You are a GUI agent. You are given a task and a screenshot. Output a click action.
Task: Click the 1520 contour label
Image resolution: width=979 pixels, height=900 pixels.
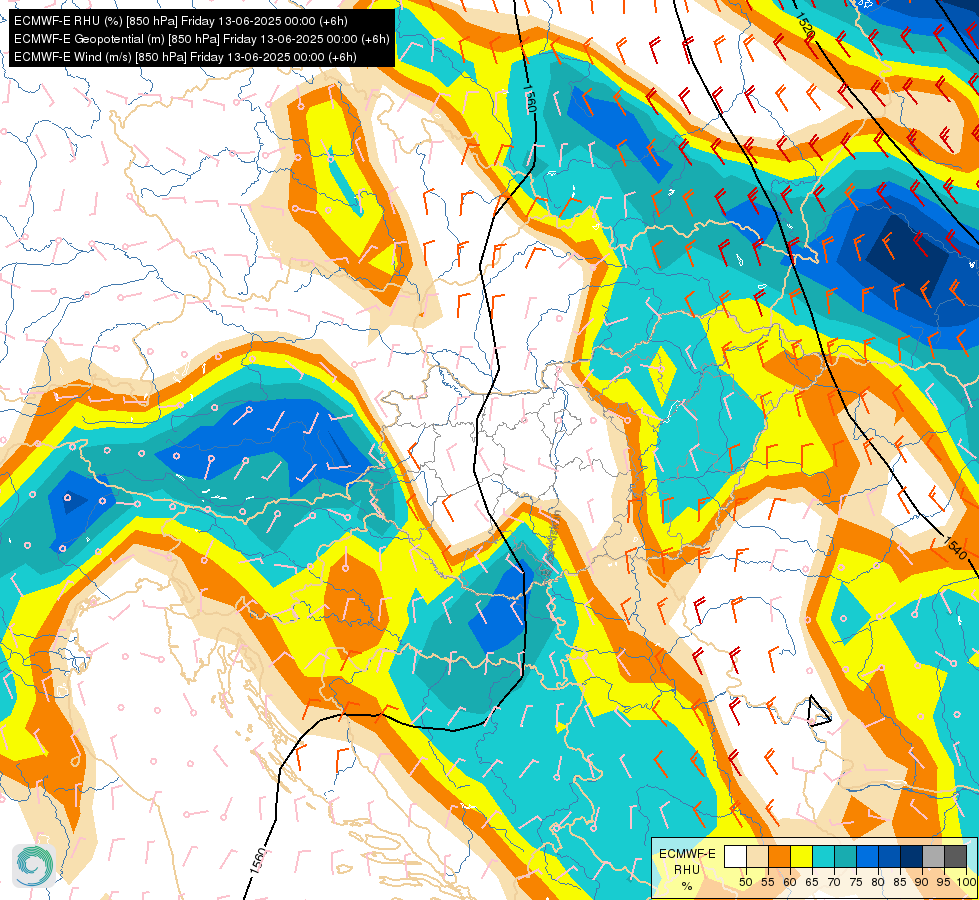pos(805,24)
